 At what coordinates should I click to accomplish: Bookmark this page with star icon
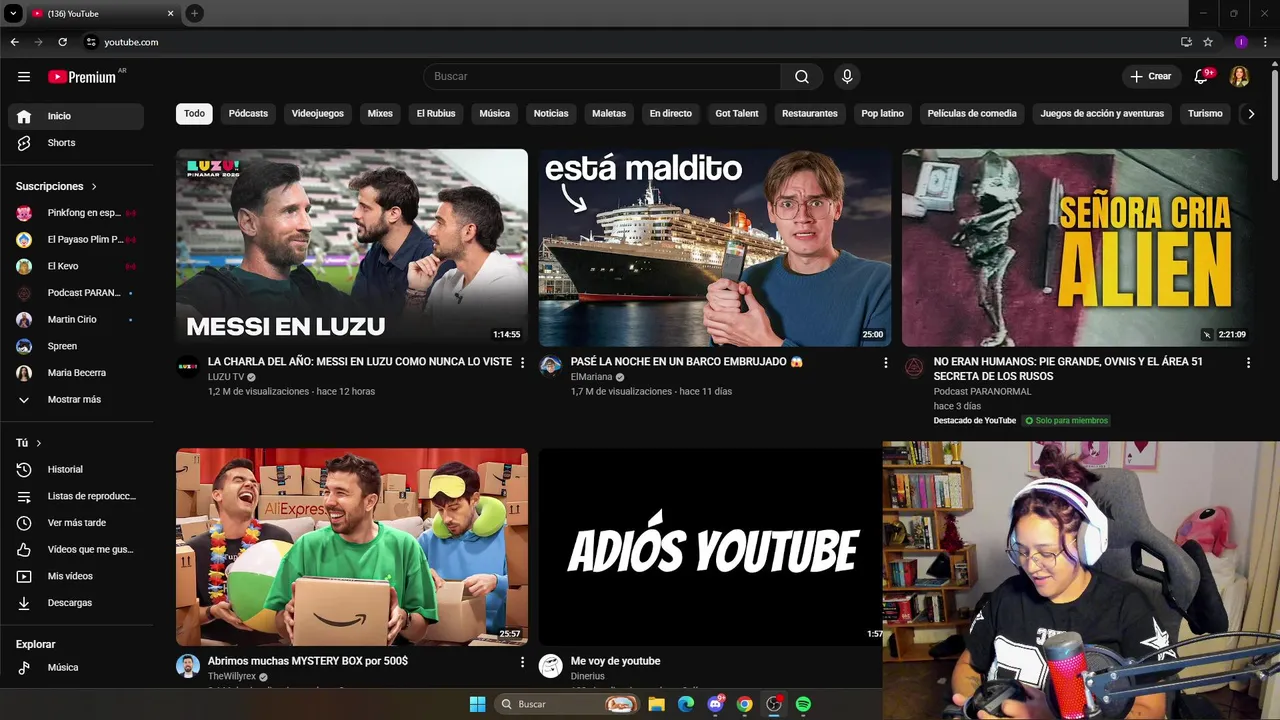point(1208,42)
